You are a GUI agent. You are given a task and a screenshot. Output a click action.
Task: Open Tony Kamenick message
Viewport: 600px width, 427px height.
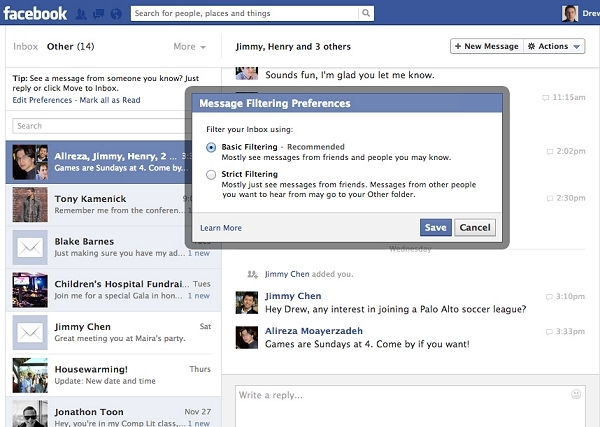coord(99,205)
